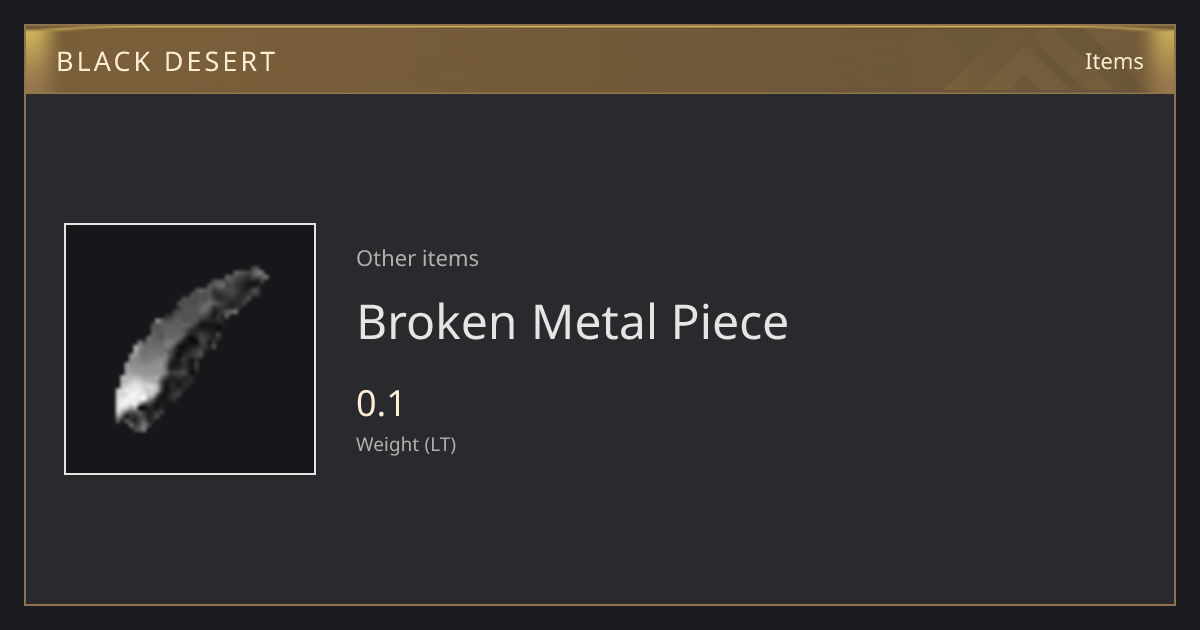Click the LT unit abbreviation in the weight label

point(439,445)
